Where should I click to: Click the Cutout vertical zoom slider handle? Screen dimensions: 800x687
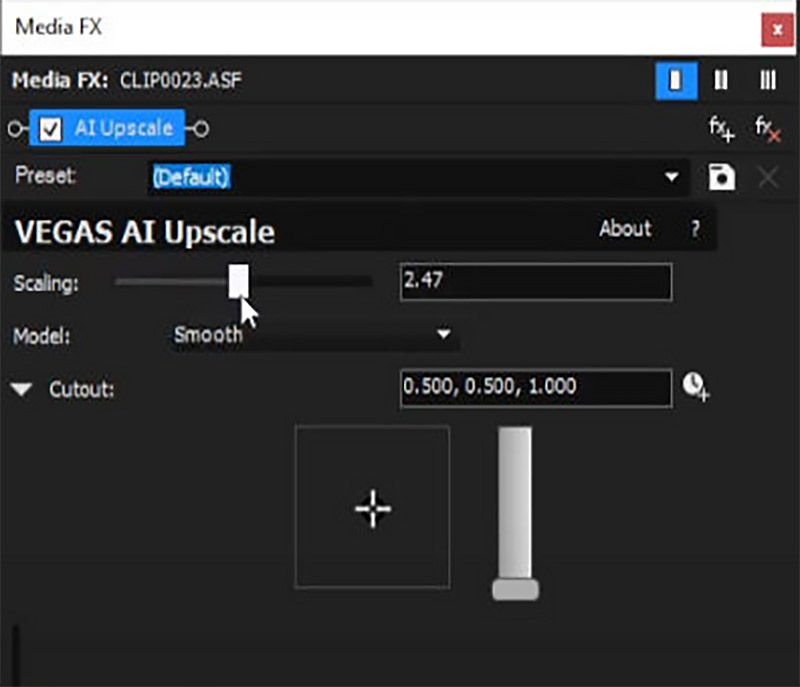coord(515,590)
